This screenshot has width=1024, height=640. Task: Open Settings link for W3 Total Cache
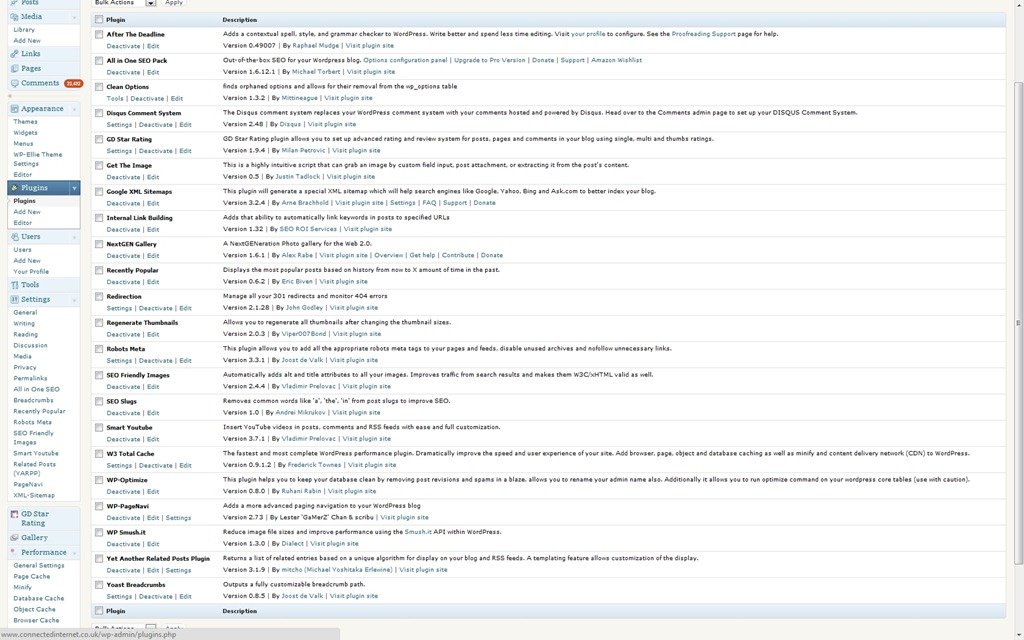coord(119,466)
